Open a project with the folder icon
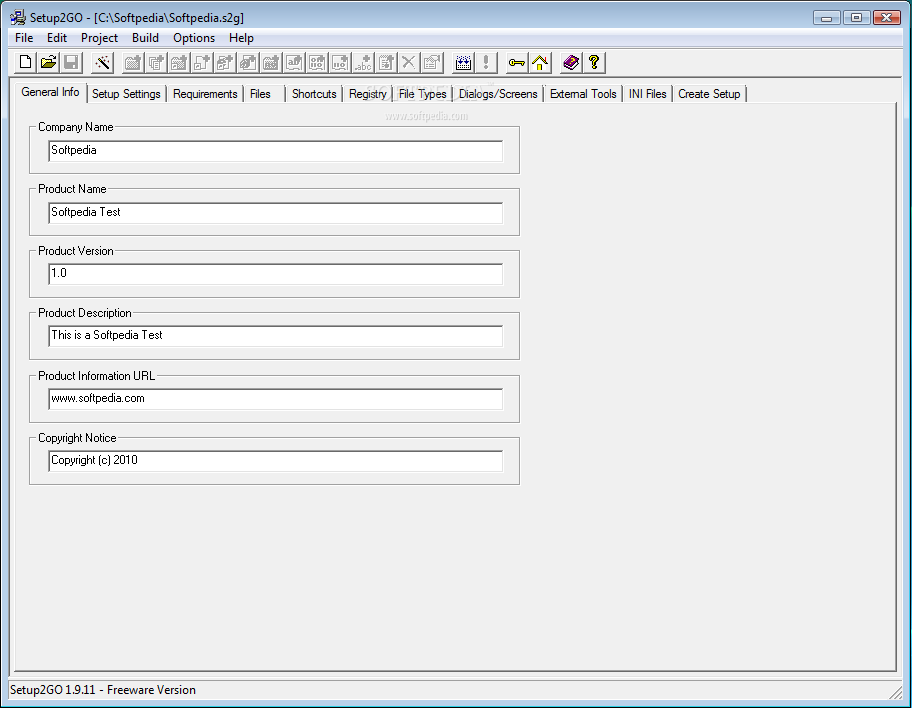 49,62
